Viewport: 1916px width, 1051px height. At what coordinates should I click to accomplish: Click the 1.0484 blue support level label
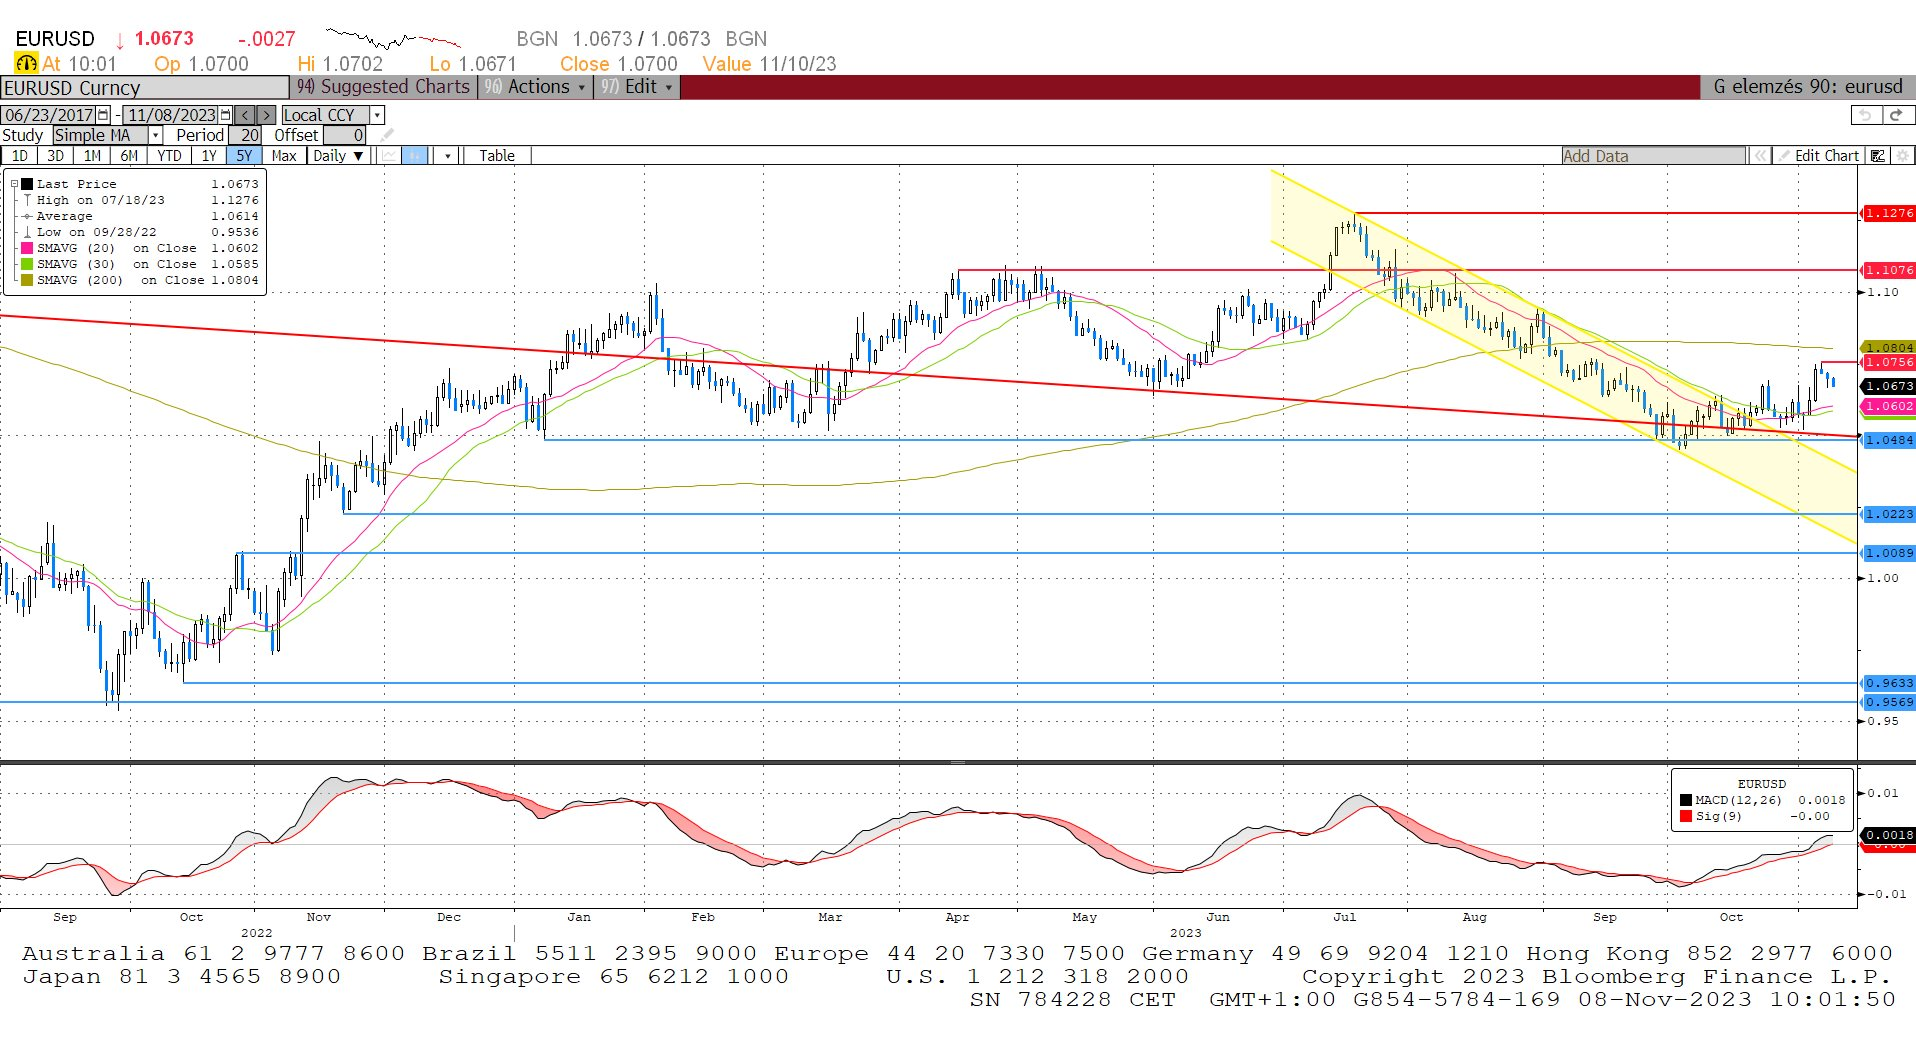pyautogui.click(x=1888, y=440)
